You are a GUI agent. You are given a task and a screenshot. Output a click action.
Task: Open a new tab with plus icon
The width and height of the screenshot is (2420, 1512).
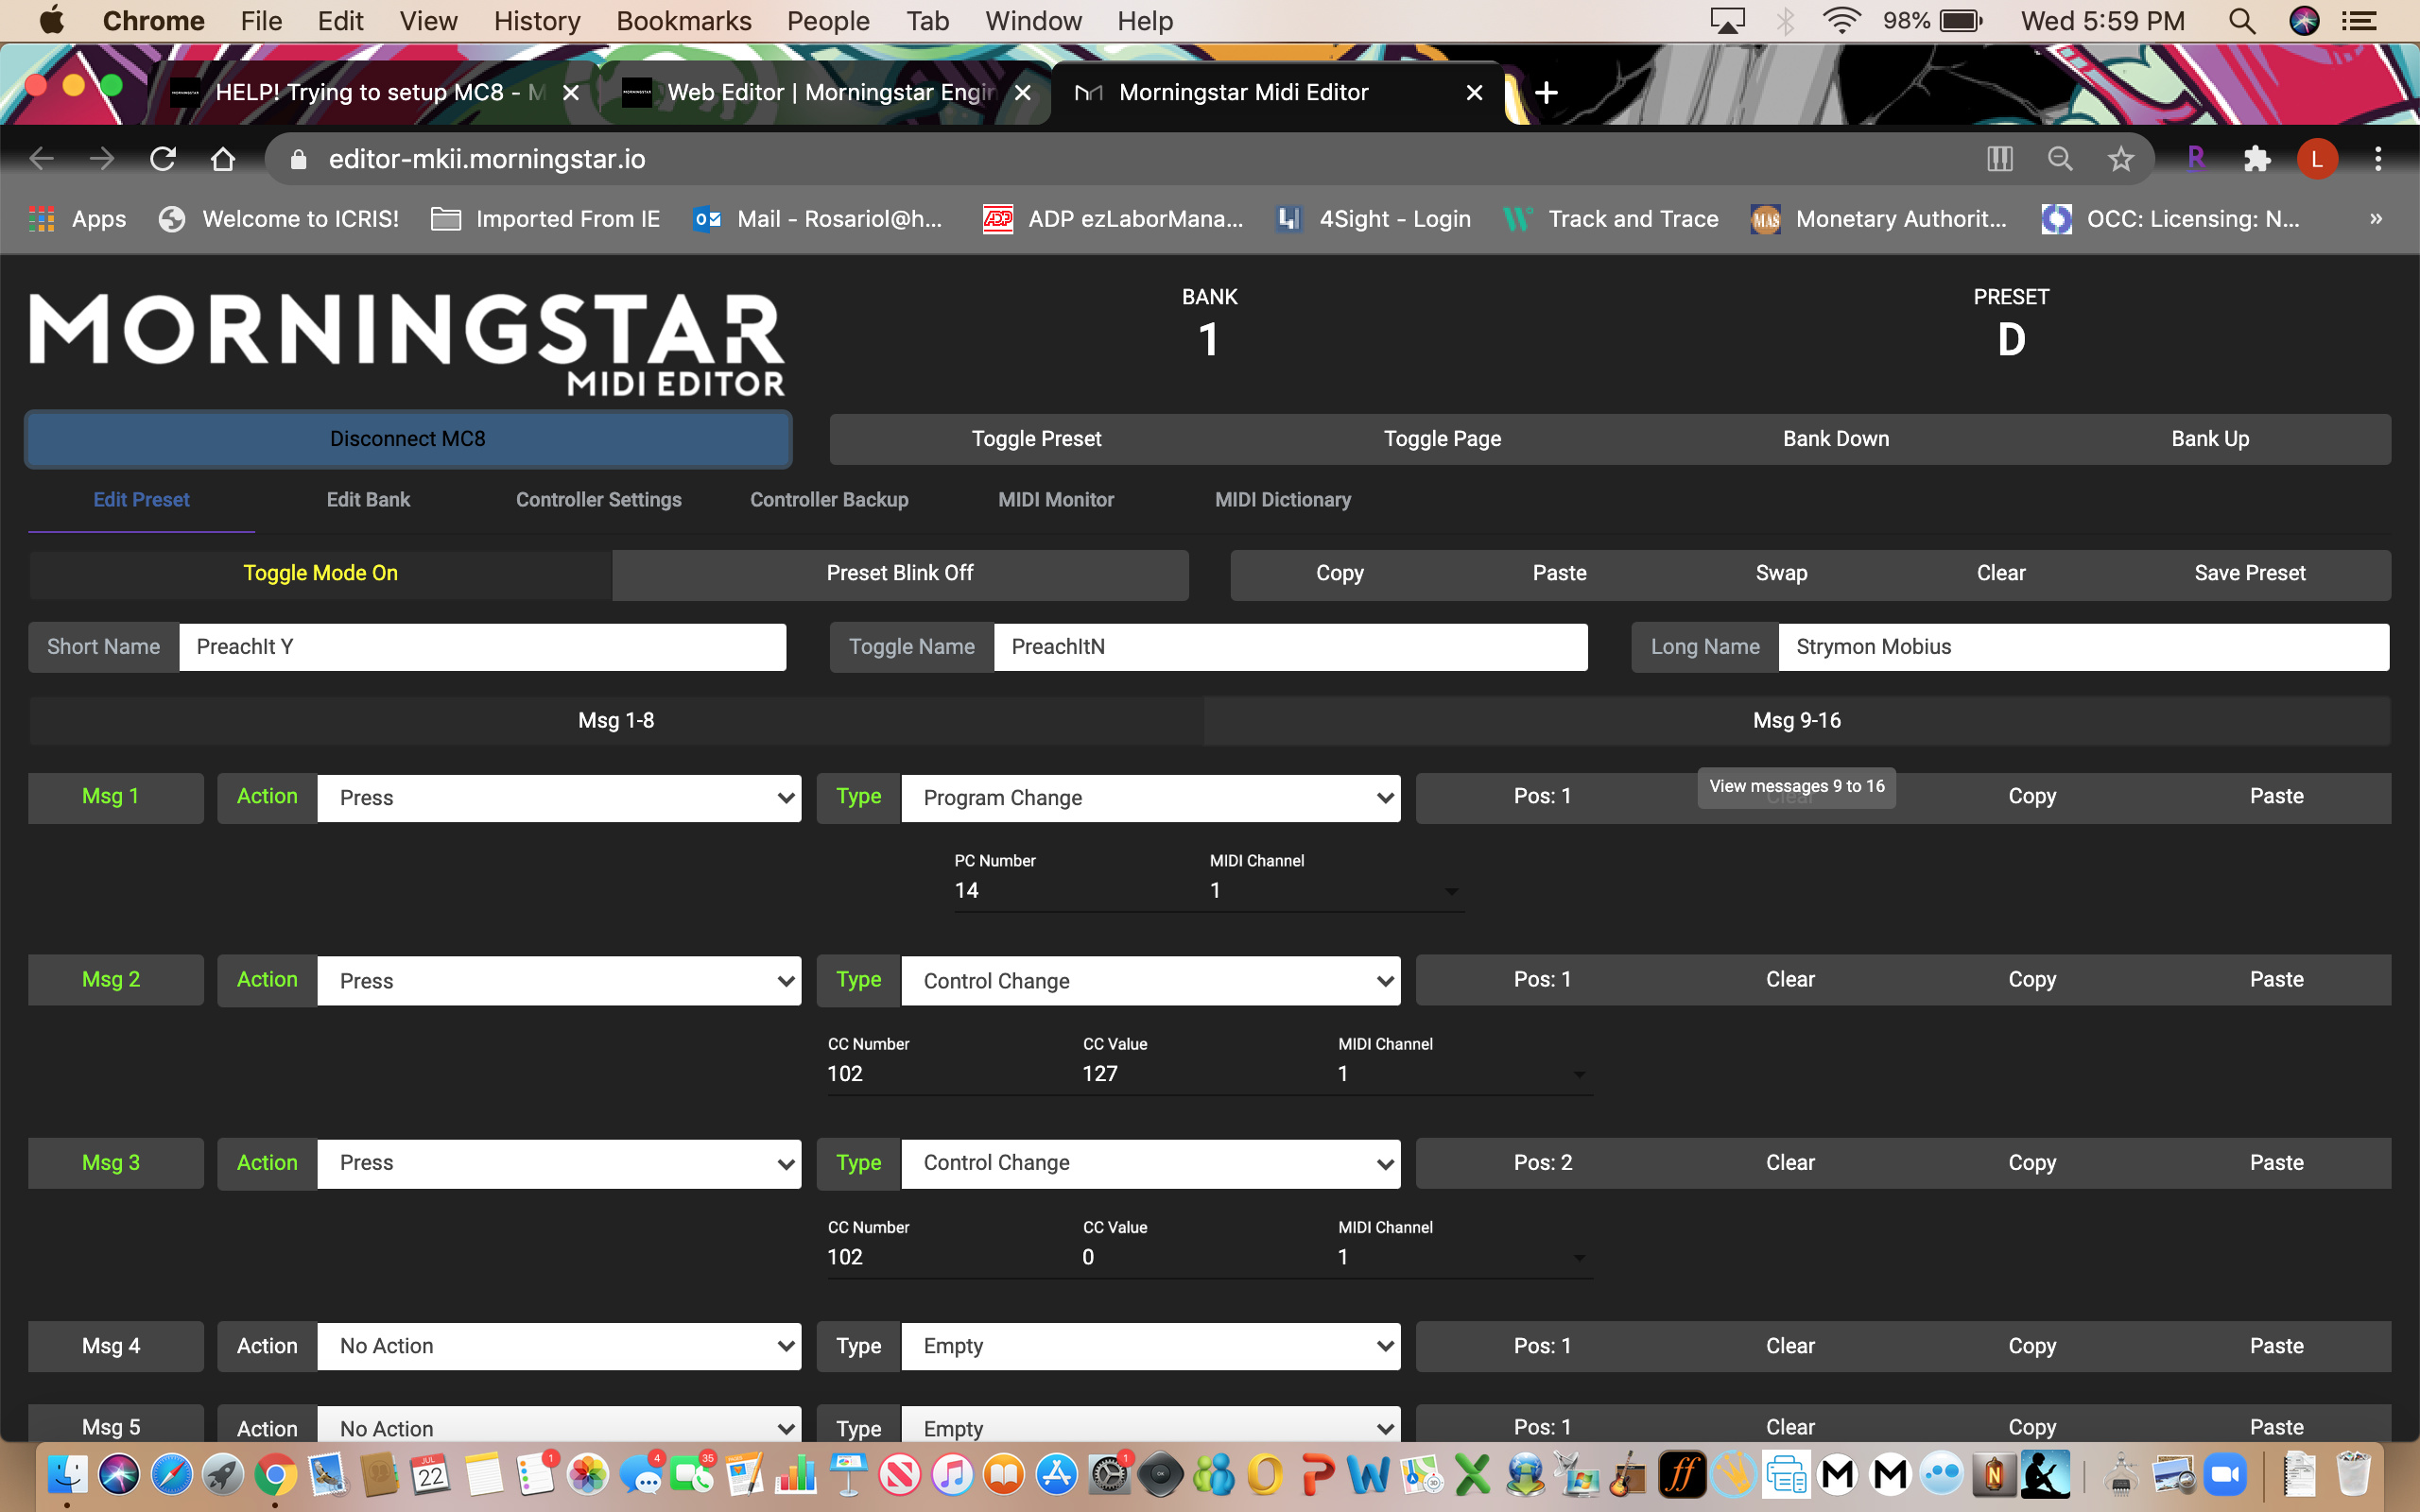point(1546,93)
